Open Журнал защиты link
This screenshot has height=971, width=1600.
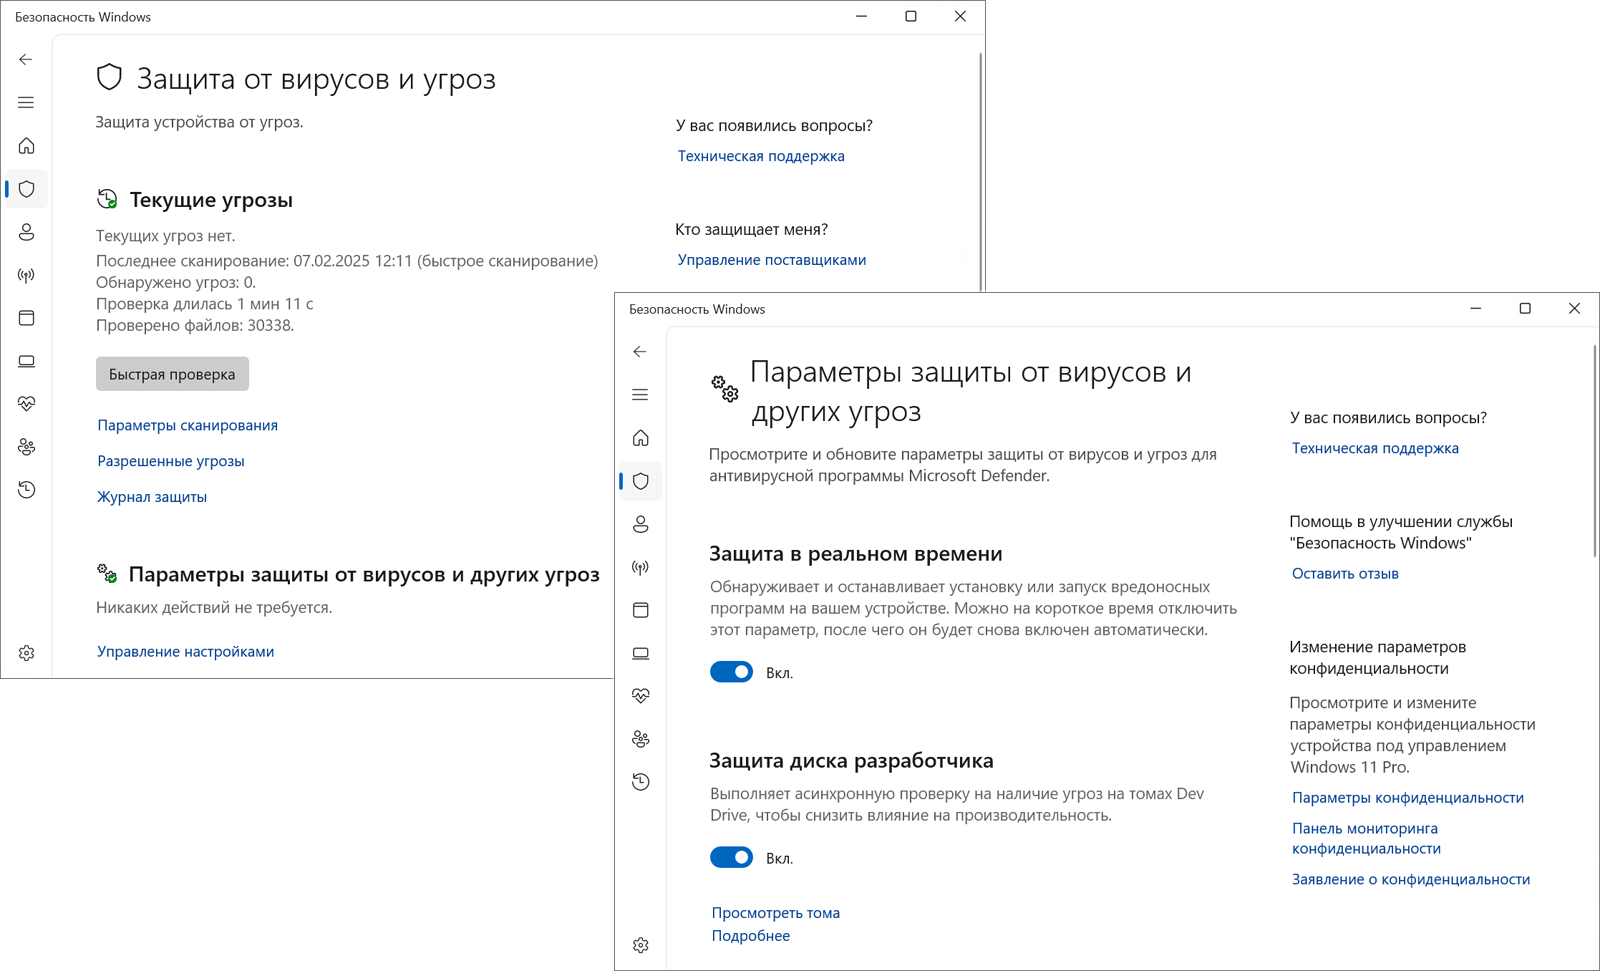152,497
